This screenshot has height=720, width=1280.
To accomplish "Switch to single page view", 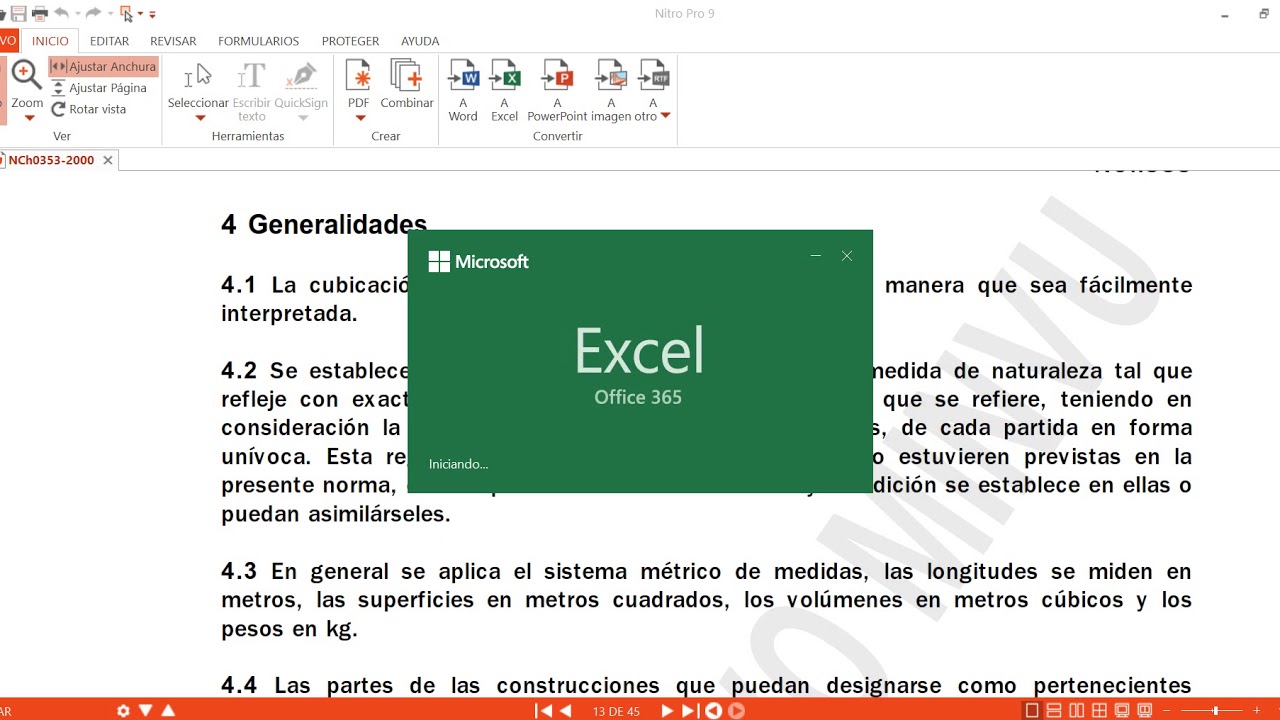I will tap(1032, 711).
